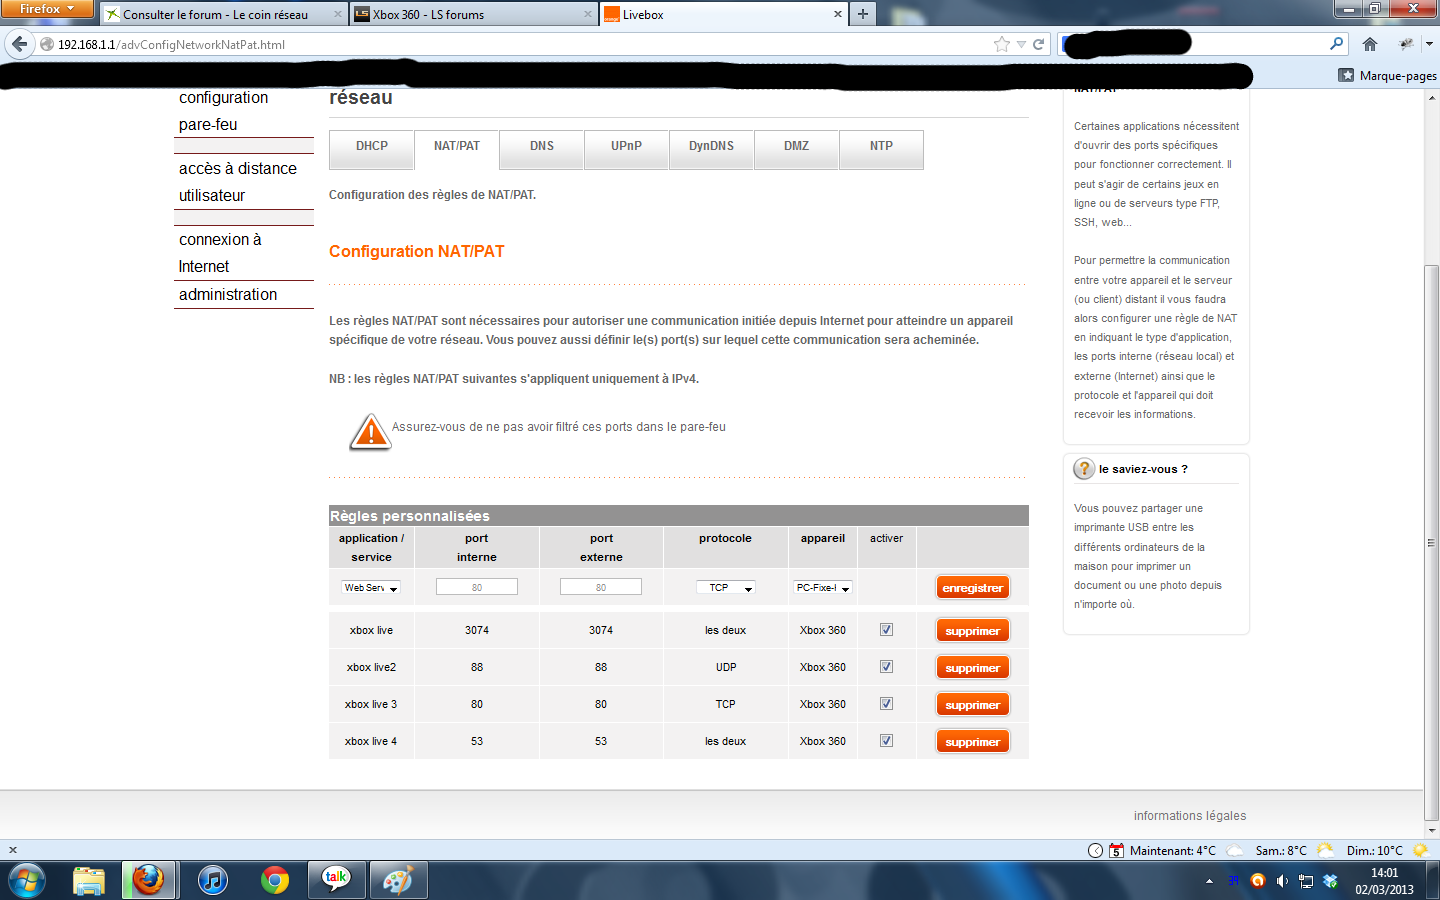
Task: Open a new tab with plus button
Action: click(x=862, y=14)
